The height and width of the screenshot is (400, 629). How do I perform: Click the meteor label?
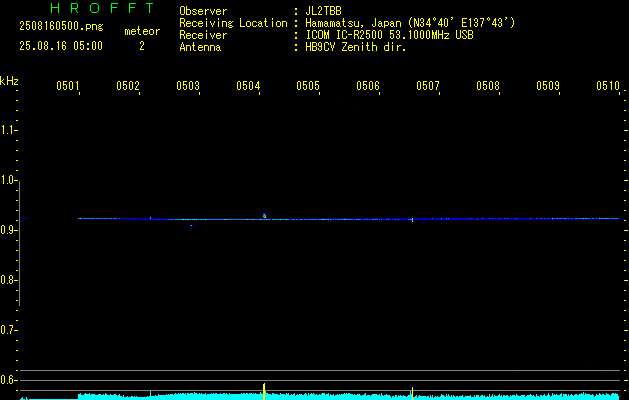click(x=142, y=31)
